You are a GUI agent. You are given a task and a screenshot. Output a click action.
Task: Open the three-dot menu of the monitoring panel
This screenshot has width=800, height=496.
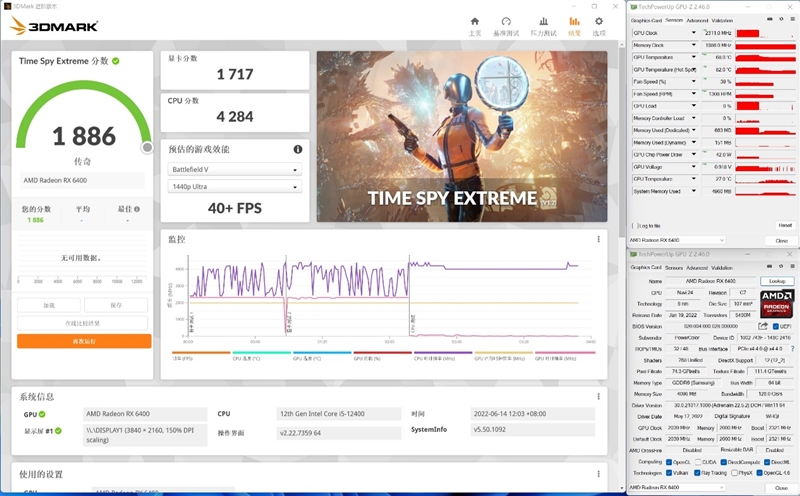pyautogui.click(x=598, y=239)
